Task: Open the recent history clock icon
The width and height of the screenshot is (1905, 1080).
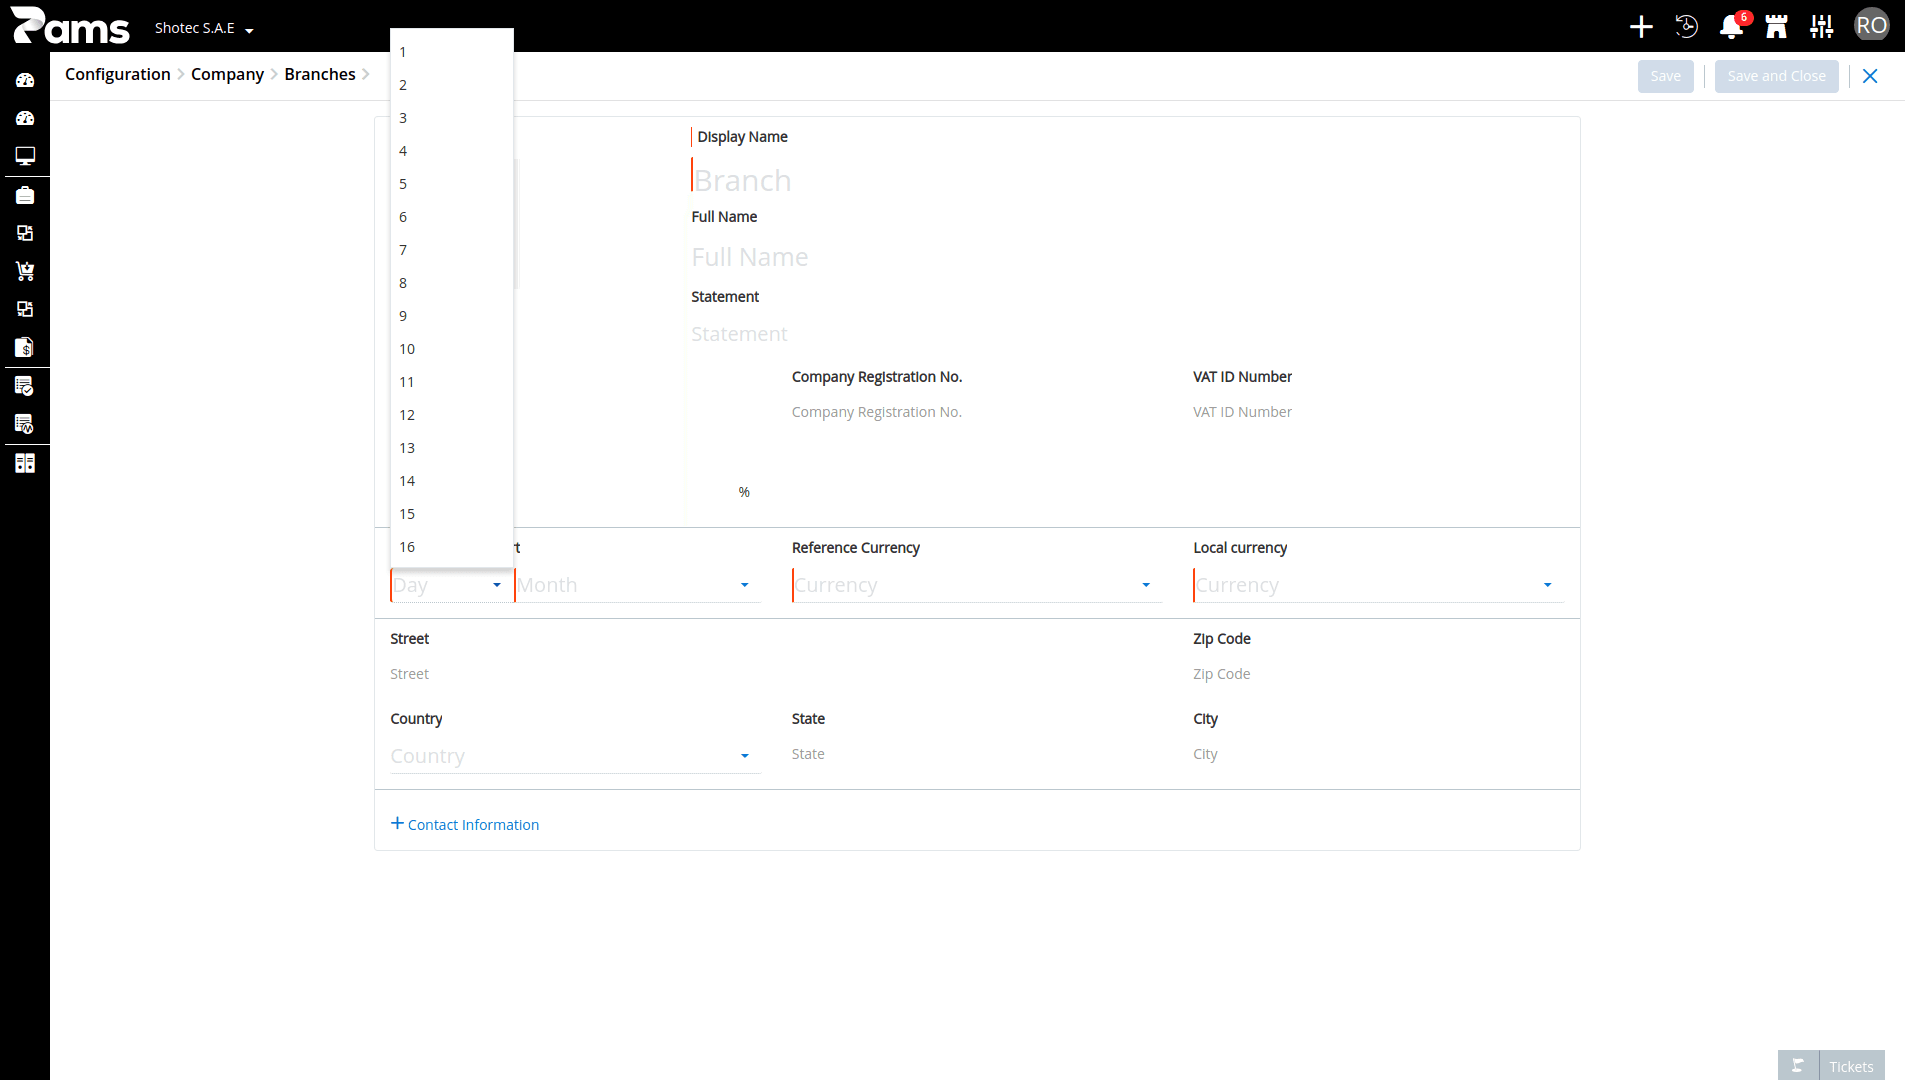Action: [x=1686, y=27]
